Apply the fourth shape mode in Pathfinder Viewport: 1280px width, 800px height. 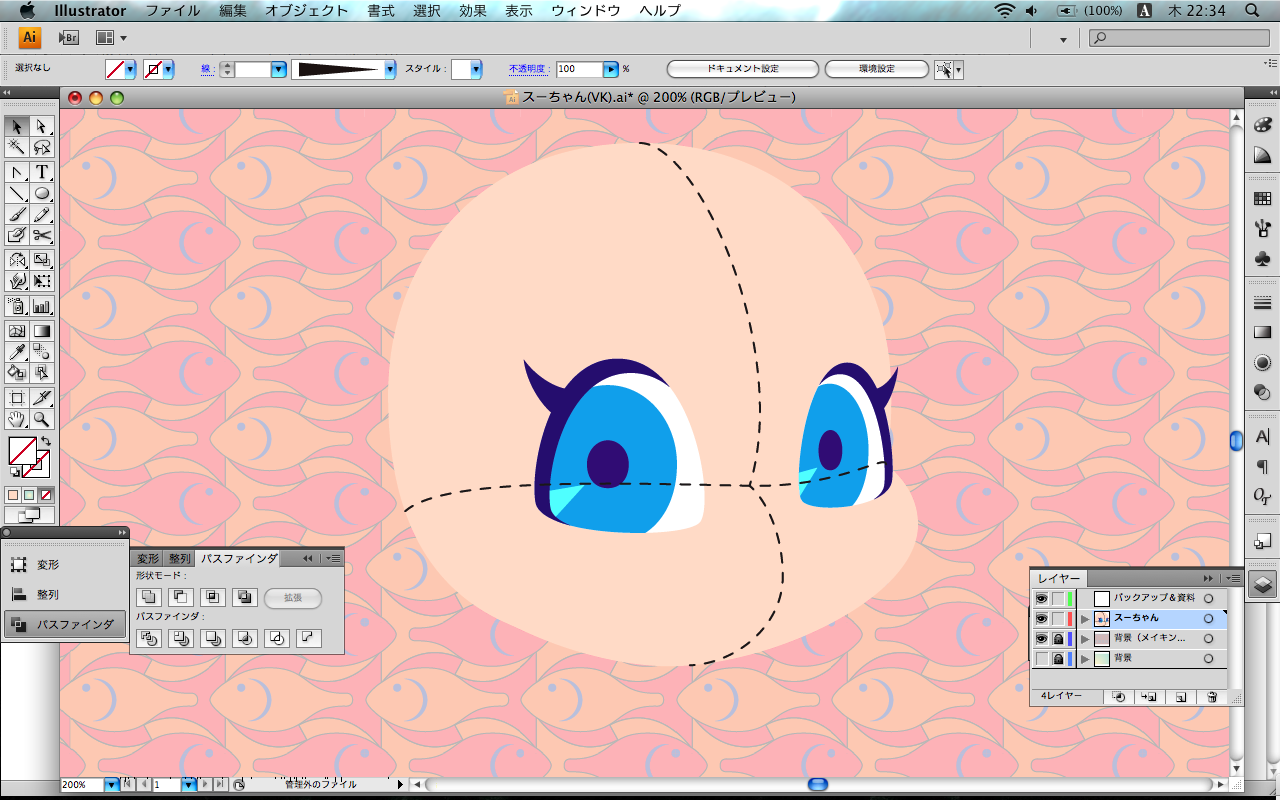[x=244, y=598]
